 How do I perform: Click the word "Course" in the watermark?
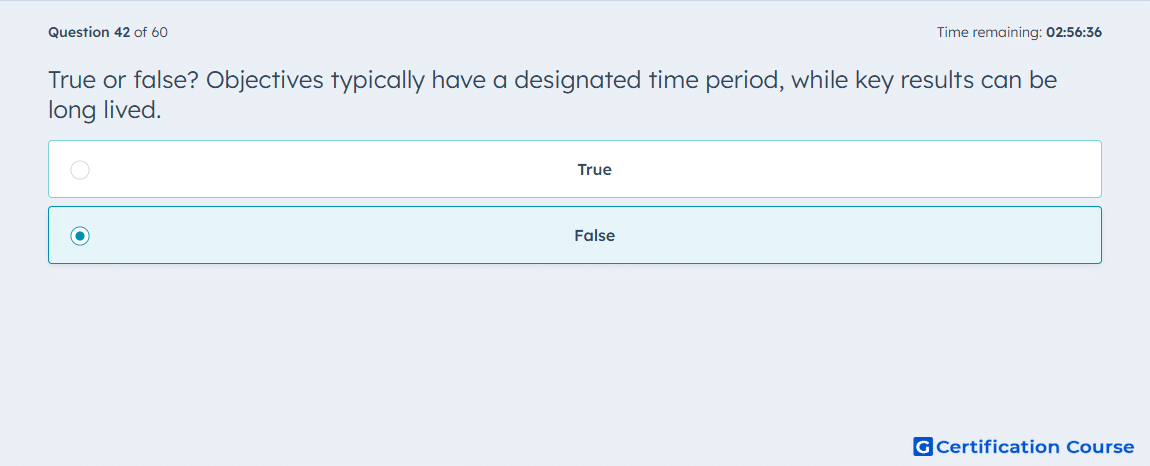pyautogui.click(x=1100, y=446)
